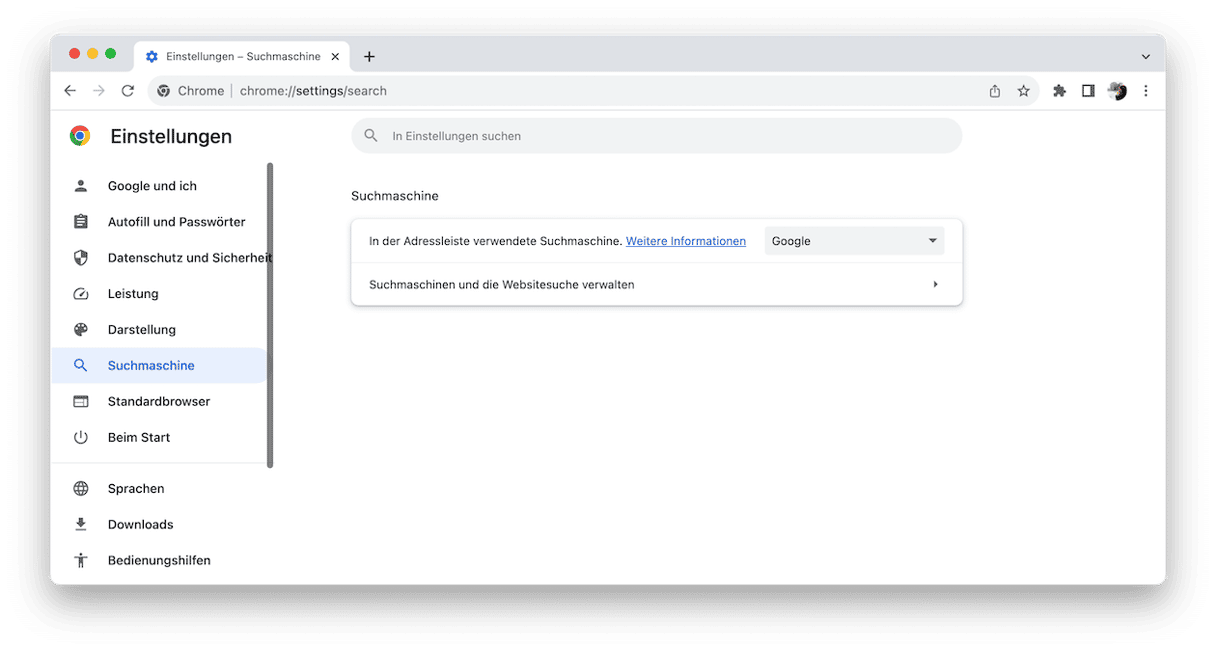Screen dimensions: 1216x651
Task: Open Downloads settings in sidebar
Action: point(140,525)
